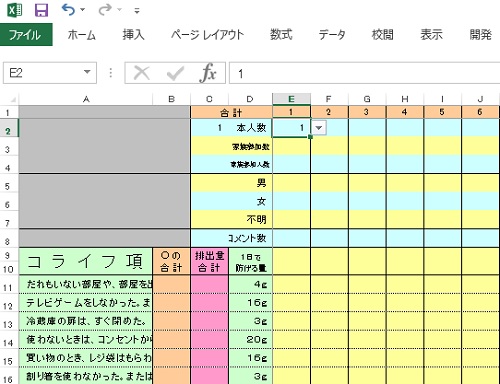Click the Excel application icon
The image size is (500, 384).
point(15,10)
